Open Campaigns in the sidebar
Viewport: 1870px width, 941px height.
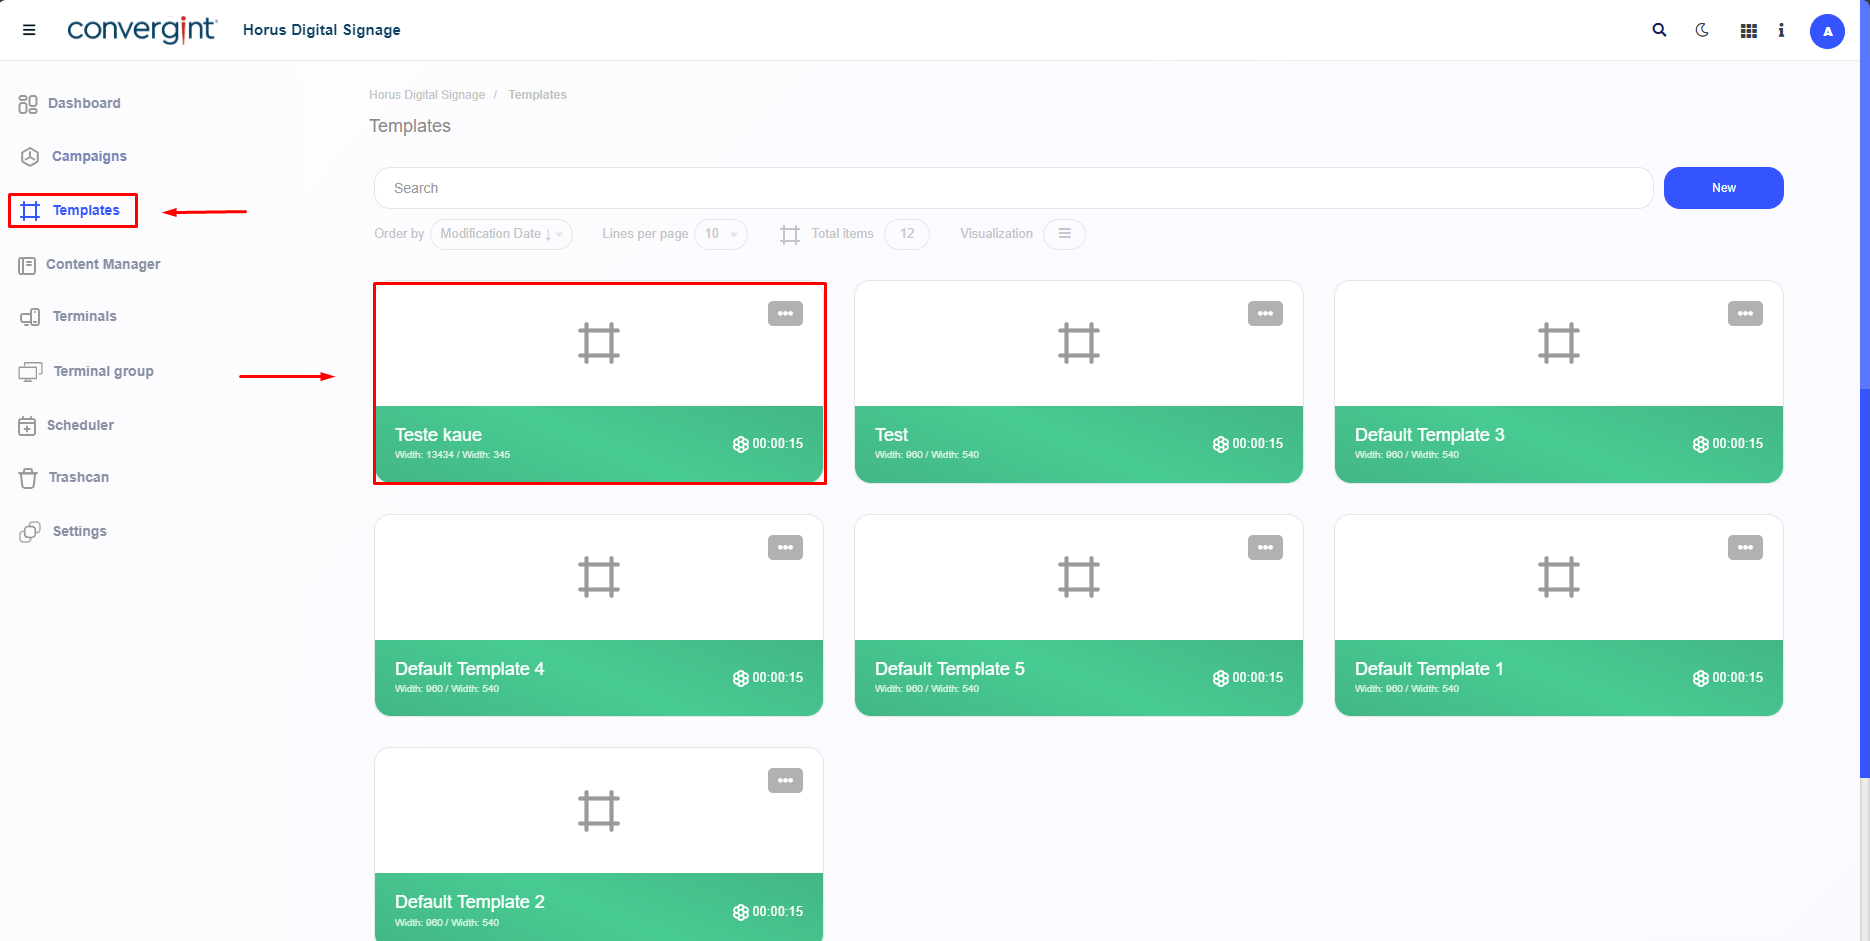[x=89, y=156]
